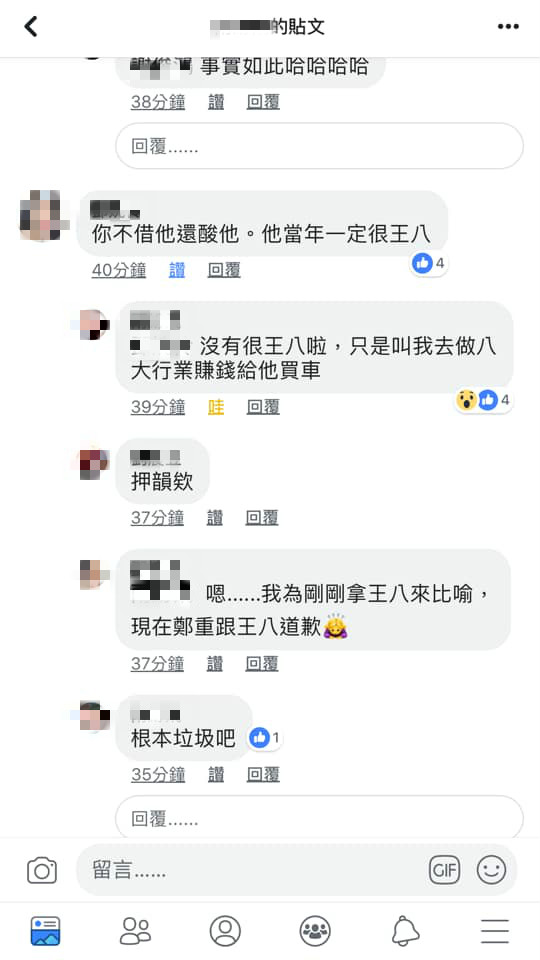Viewport: 540px width, 960px height.
Task: Open the News Feed tab
Action: [x=46, y=931]
